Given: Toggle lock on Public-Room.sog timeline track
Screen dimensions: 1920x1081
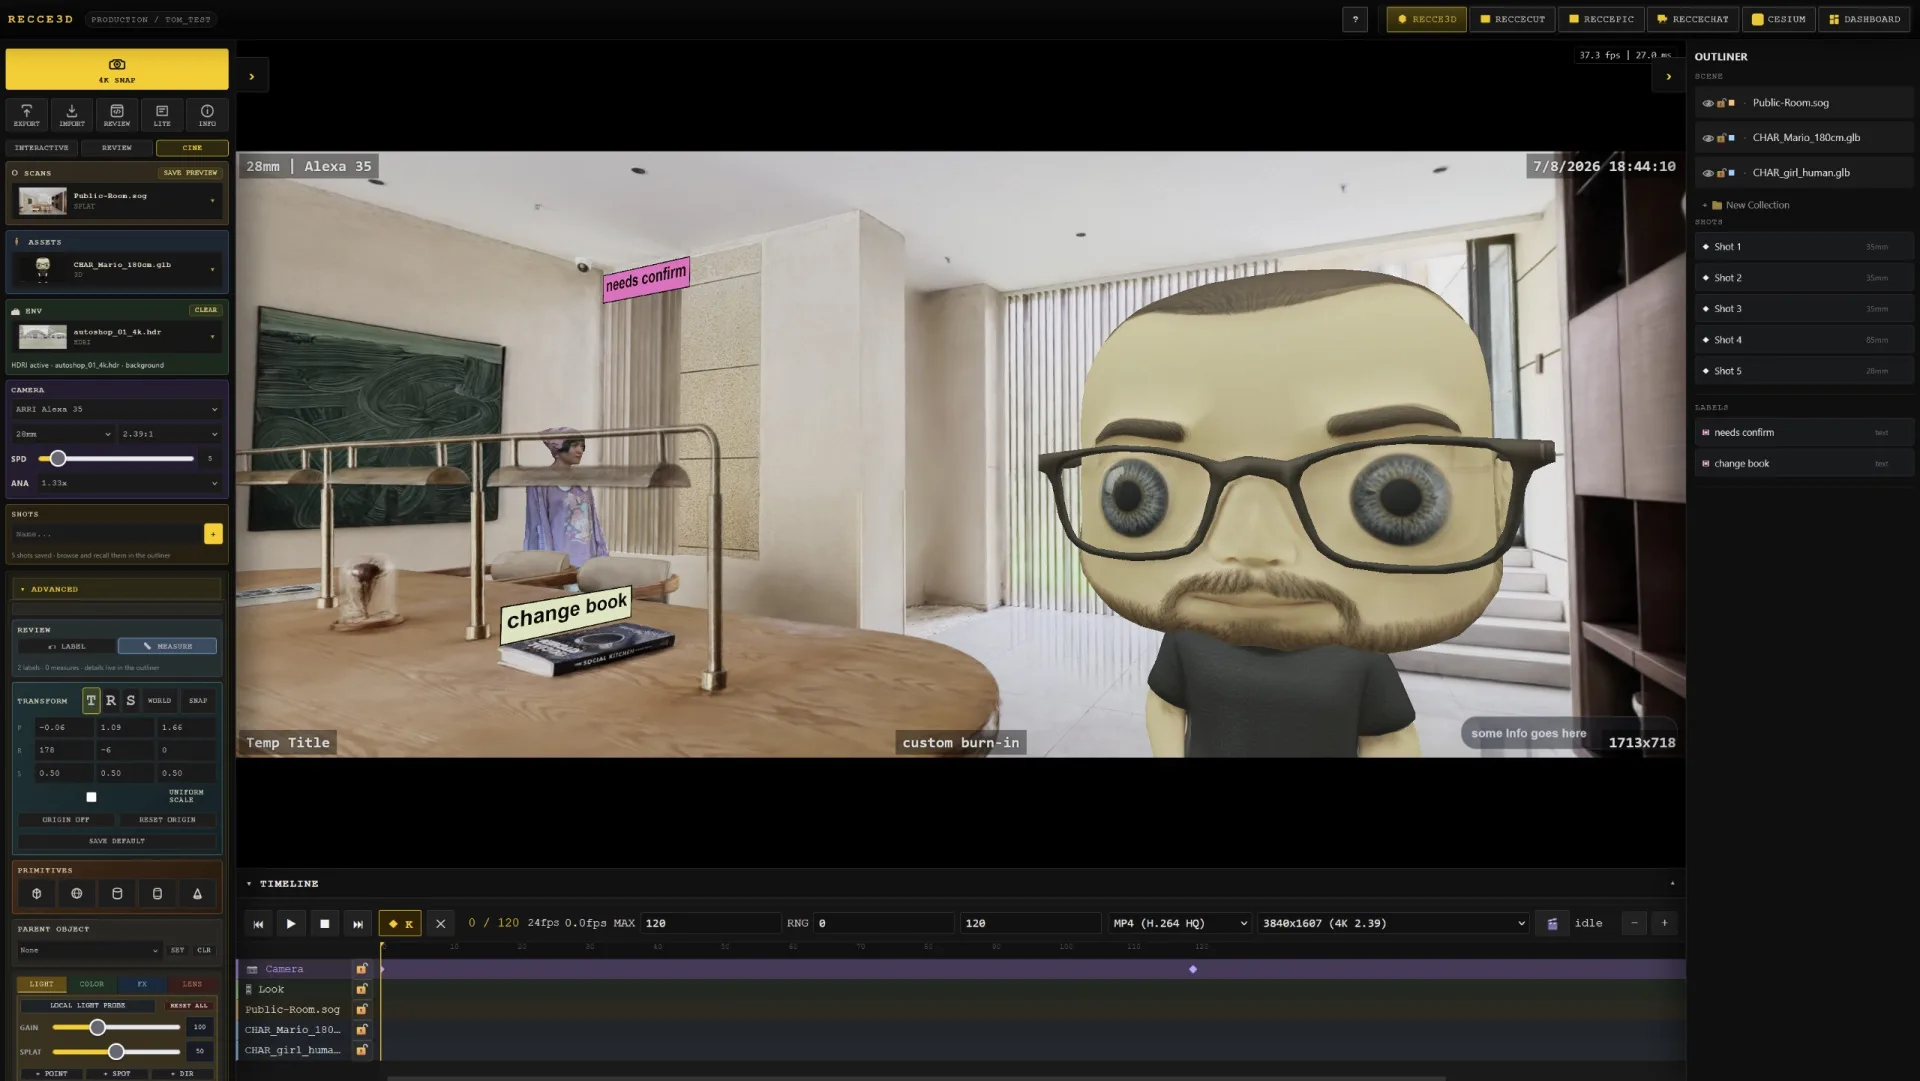Looking at the screenshot, I should tap(362, 1010).
